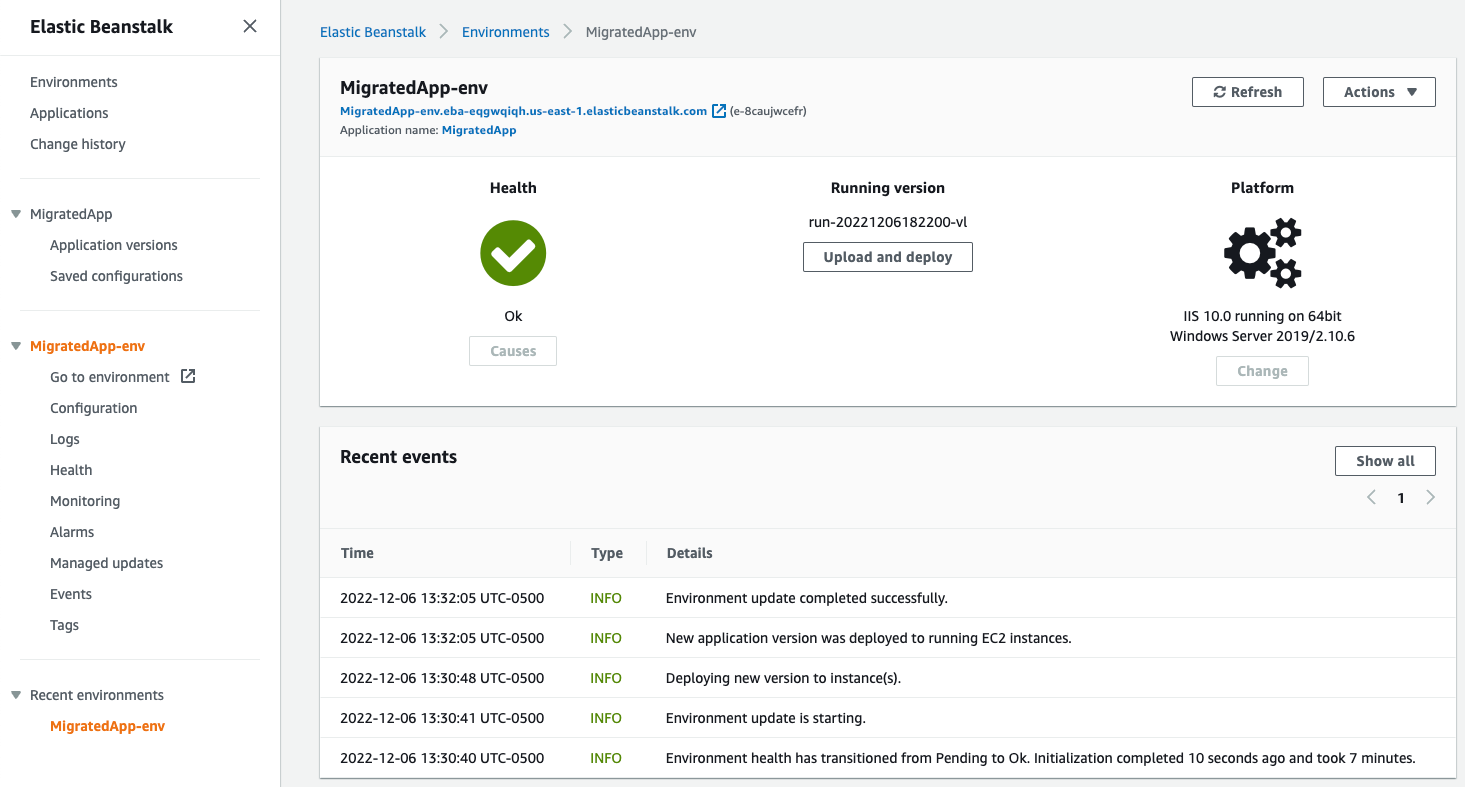The image size is (1465, 787).
Task: Click Go to environment link
Action: coord(110,377)
